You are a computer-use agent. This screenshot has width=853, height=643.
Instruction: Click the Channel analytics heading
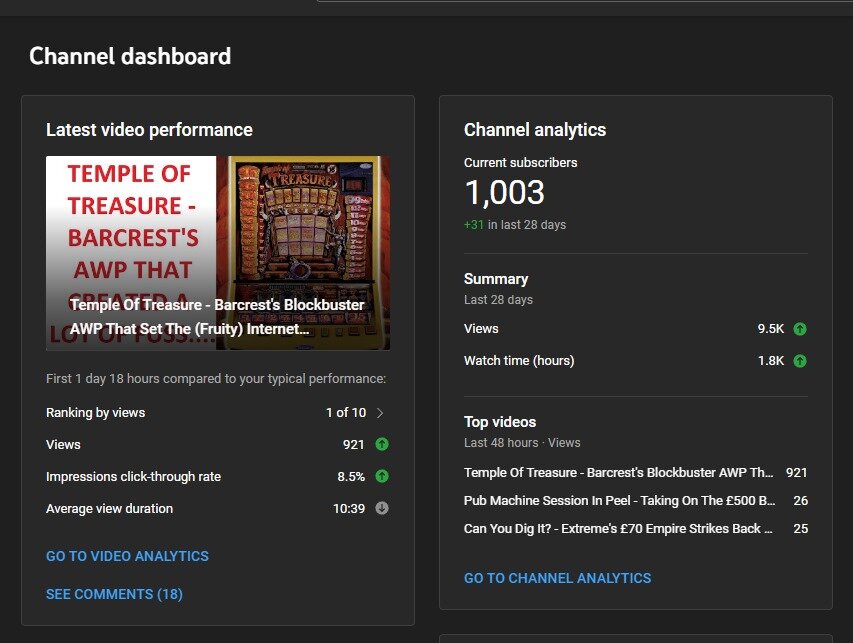(535, 130)
